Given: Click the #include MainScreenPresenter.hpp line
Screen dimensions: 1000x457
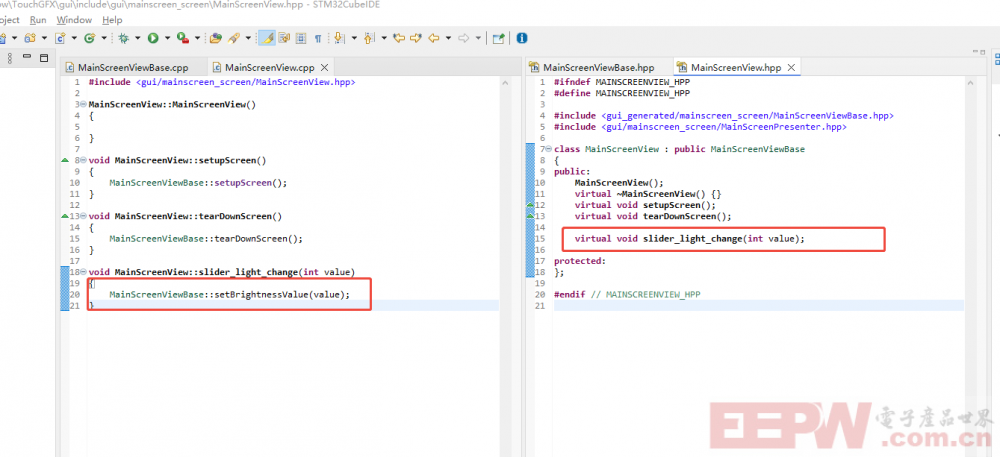Looking at the screenshot, I should pos(700,127).
